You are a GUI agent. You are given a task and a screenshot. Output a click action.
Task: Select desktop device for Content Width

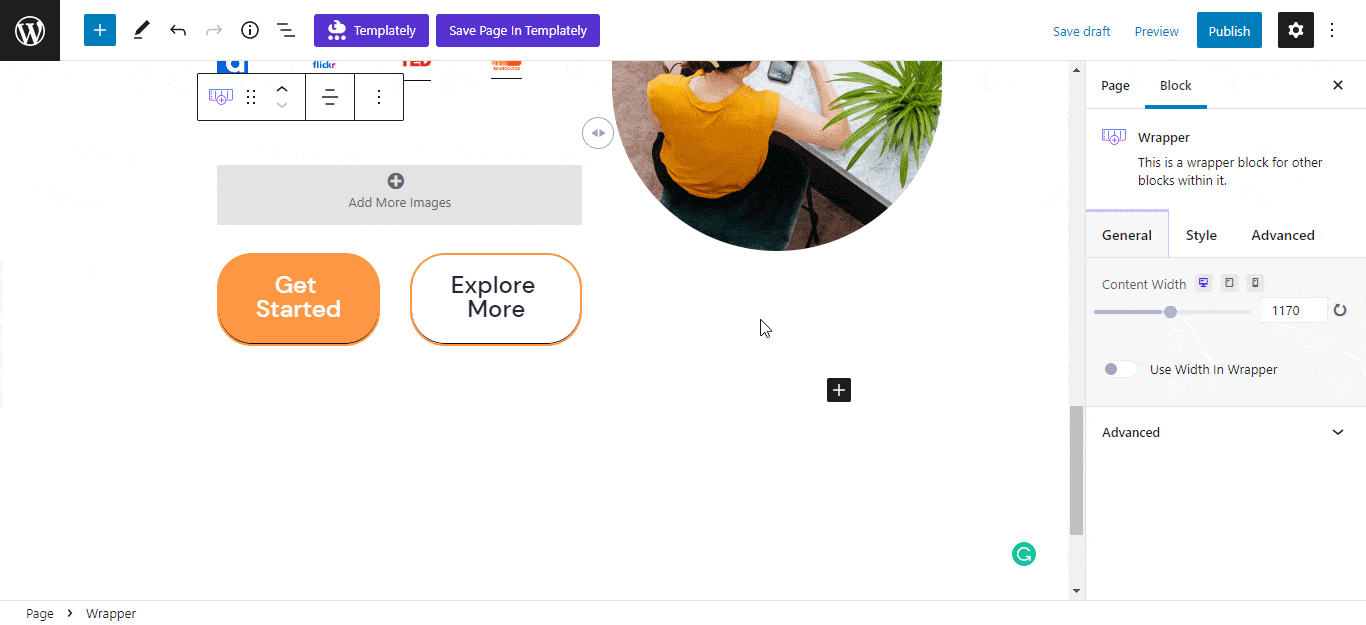click(x=1203, y=283)
